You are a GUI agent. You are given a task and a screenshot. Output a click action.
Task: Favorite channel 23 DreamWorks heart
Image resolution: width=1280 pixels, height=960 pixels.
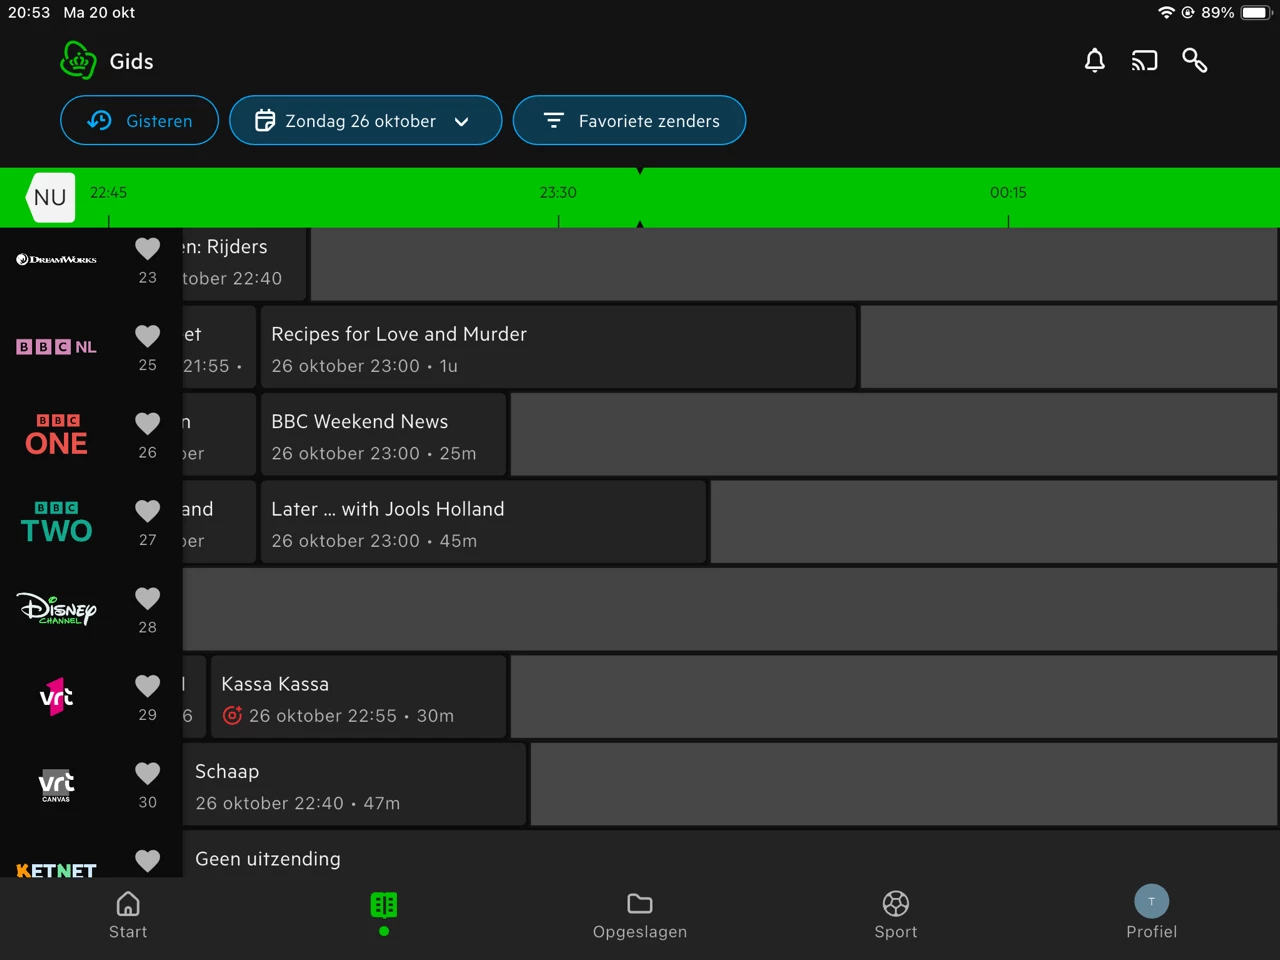click(147, 248)
